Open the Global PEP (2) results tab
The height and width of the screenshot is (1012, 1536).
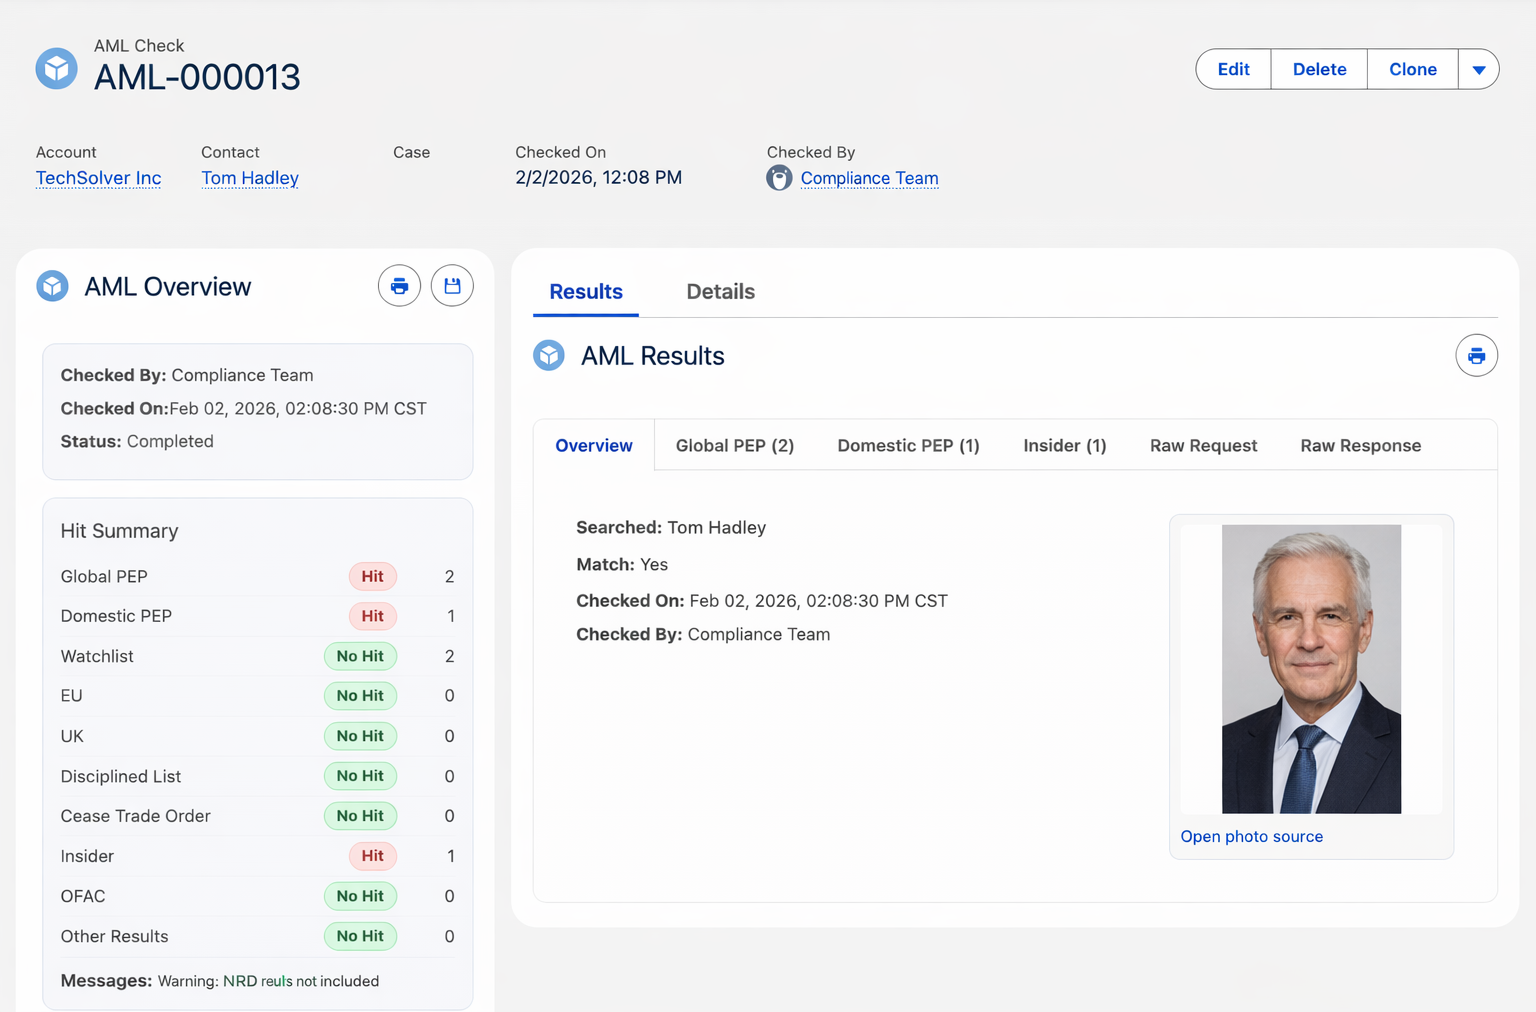click(734, 445)
